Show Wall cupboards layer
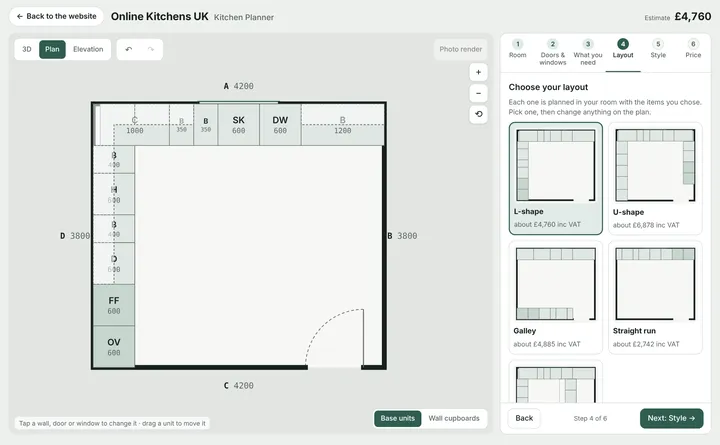Screen dimensions: 720x445 point(454,418)
